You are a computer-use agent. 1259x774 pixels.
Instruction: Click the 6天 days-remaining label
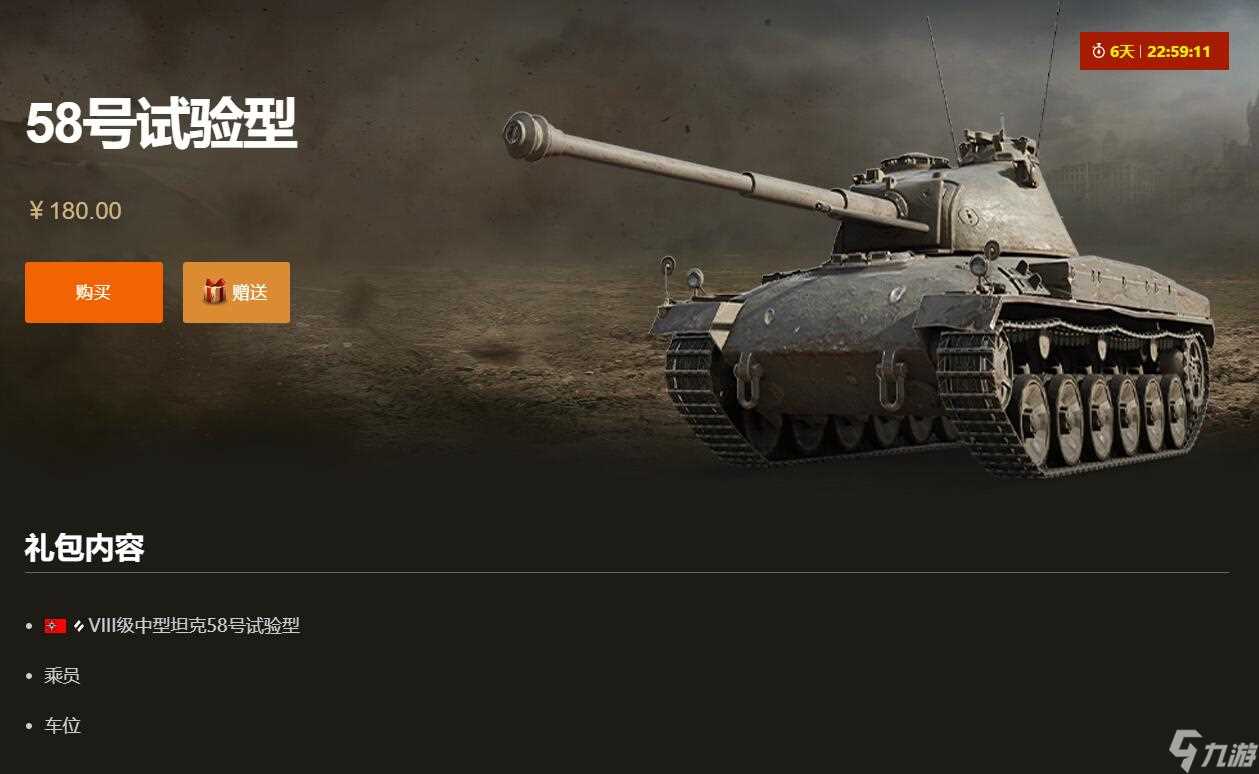click(x=1122, y=51)
